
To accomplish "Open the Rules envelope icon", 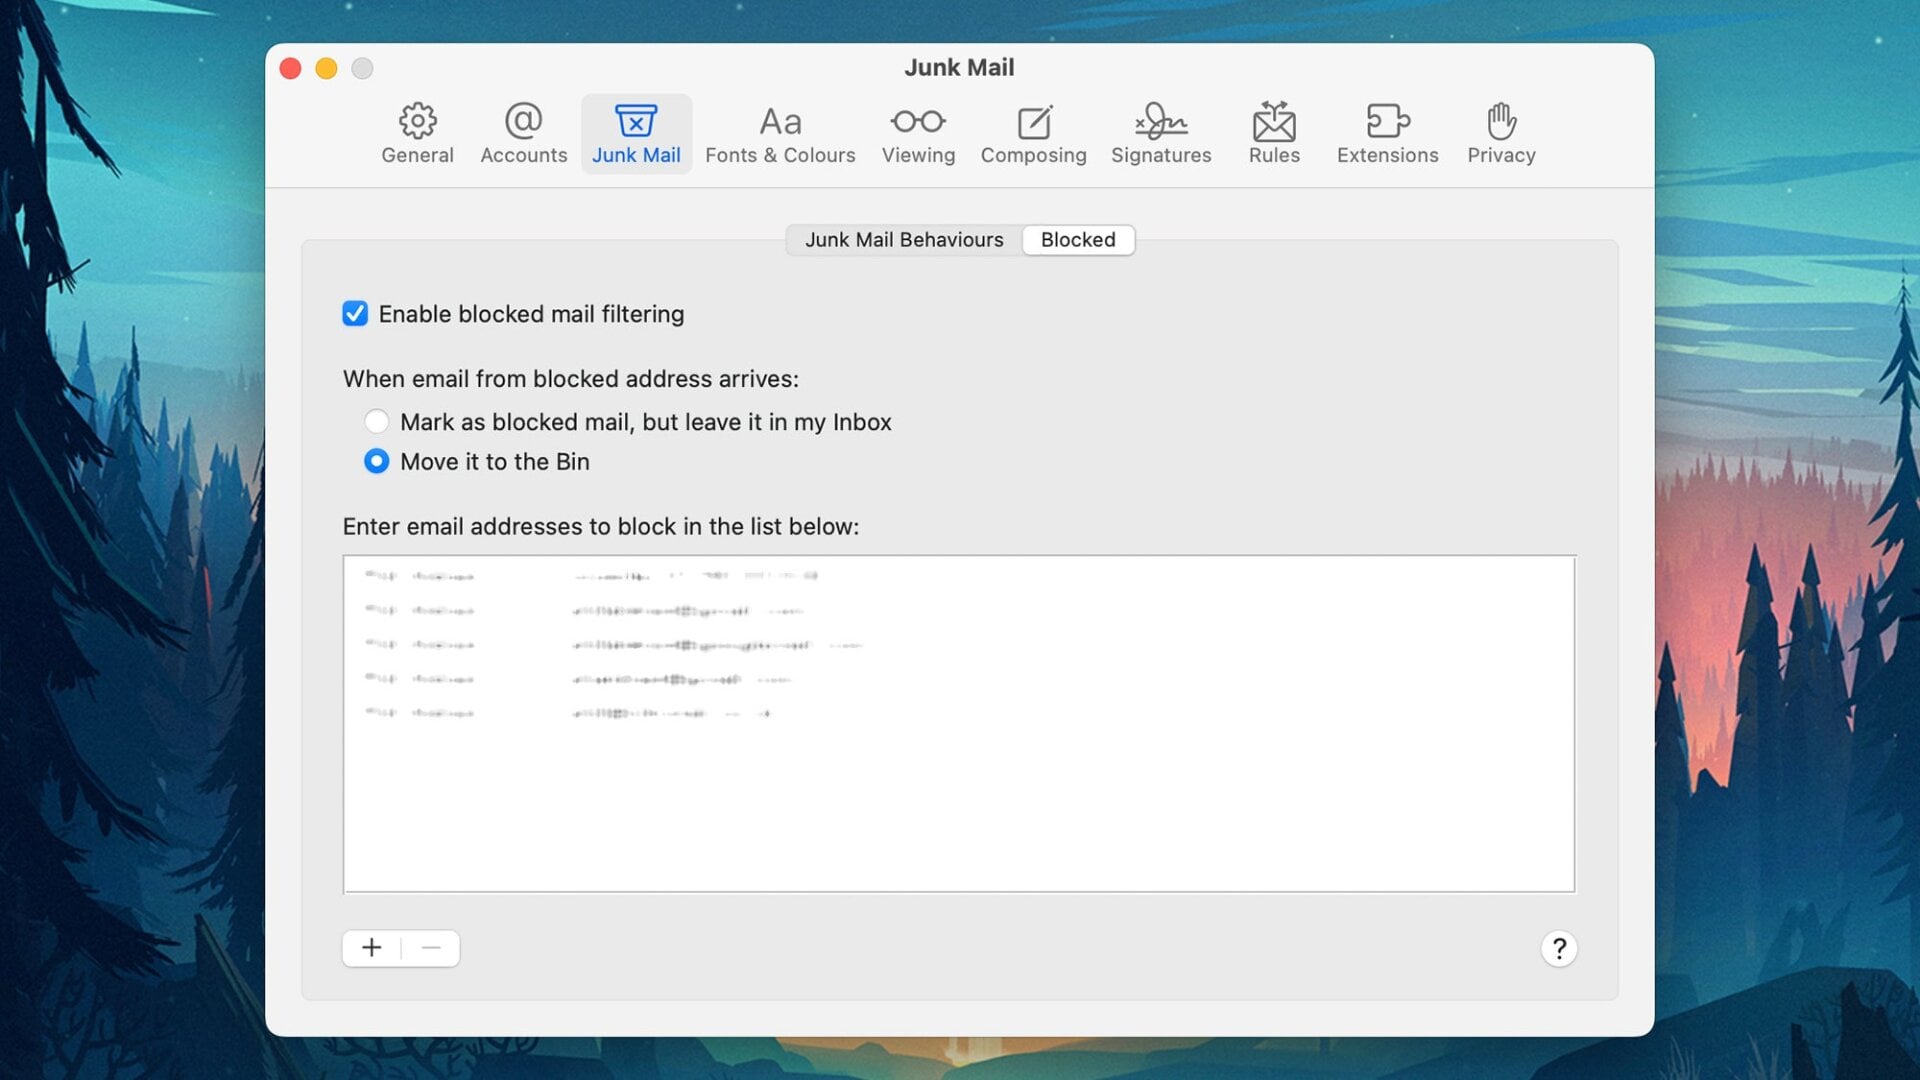I will click(x=1273, y=133).
